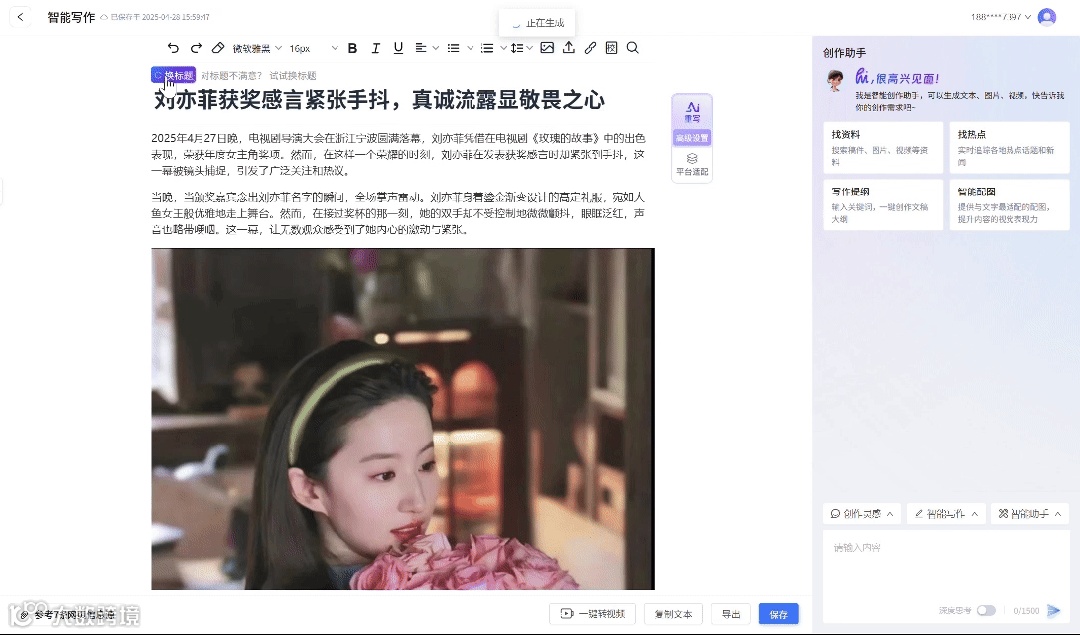Click the line spacing icon

(517, 48)
